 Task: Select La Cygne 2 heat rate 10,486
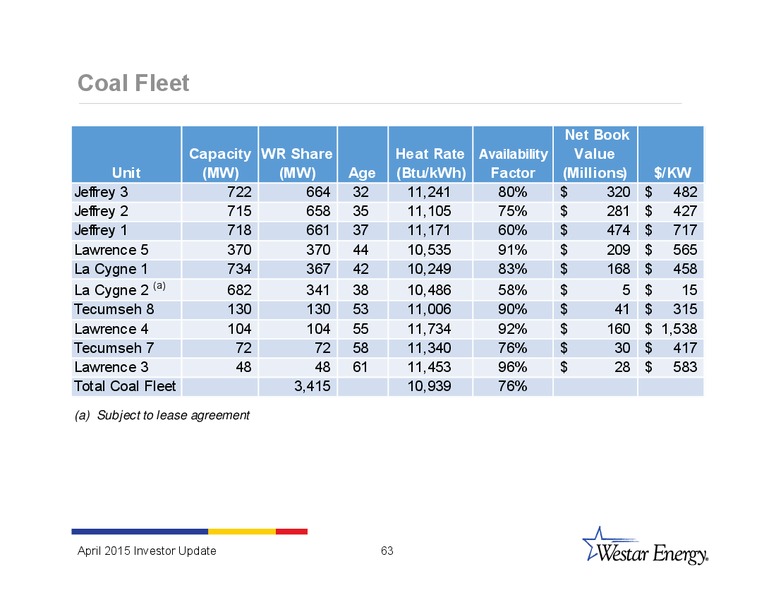pyautogui.click(x=429, y=290)
